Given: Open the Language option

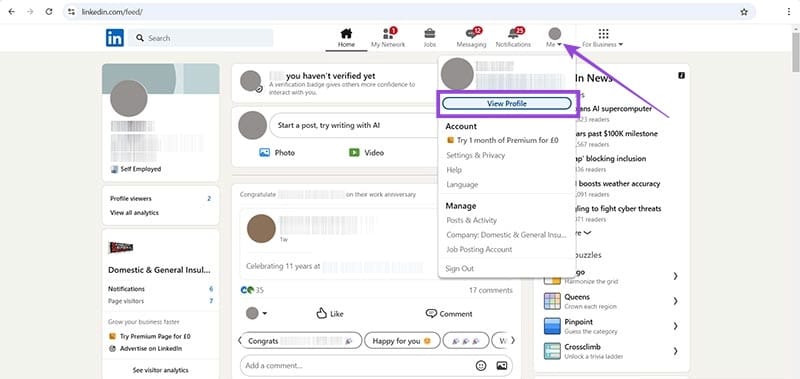Looking at the screenshot, I should pos(462,185).
